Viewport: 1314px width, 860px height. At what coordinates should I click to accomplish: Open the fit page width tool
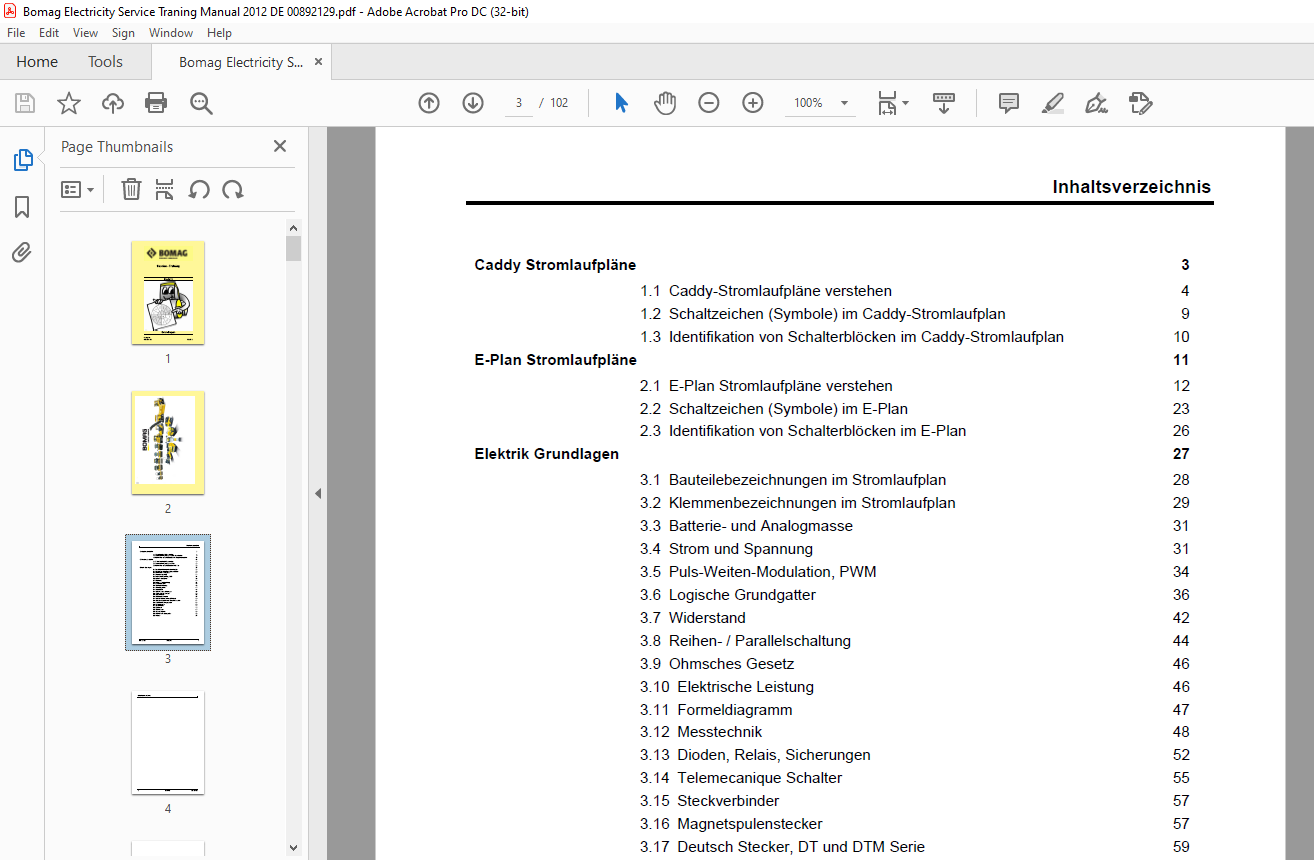coord(887,103)
